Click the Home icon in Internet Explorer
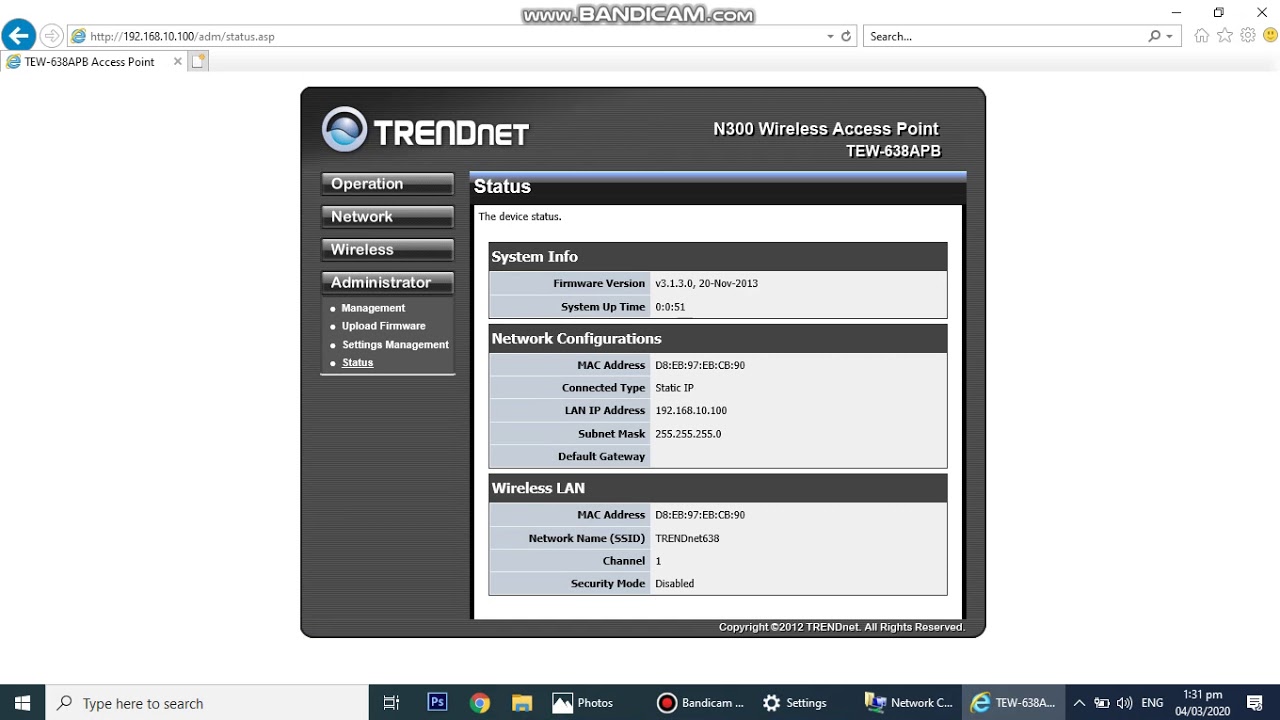Viewport: 1280px width, 720px height. pyautogui.click(x=1202, y=36)
